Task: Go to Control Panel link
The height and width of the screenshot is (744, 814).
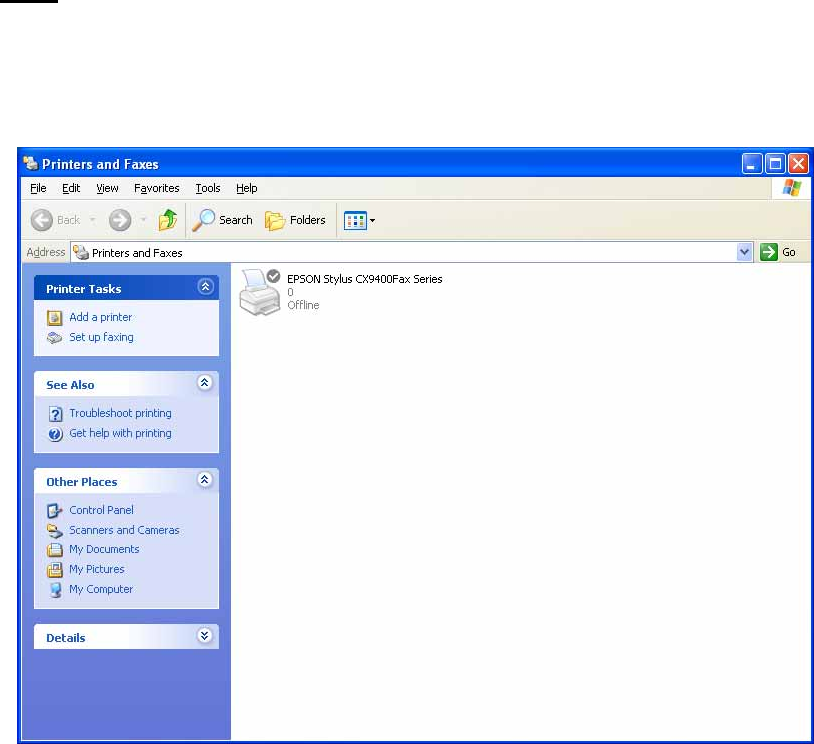Action: coord(101,510)
